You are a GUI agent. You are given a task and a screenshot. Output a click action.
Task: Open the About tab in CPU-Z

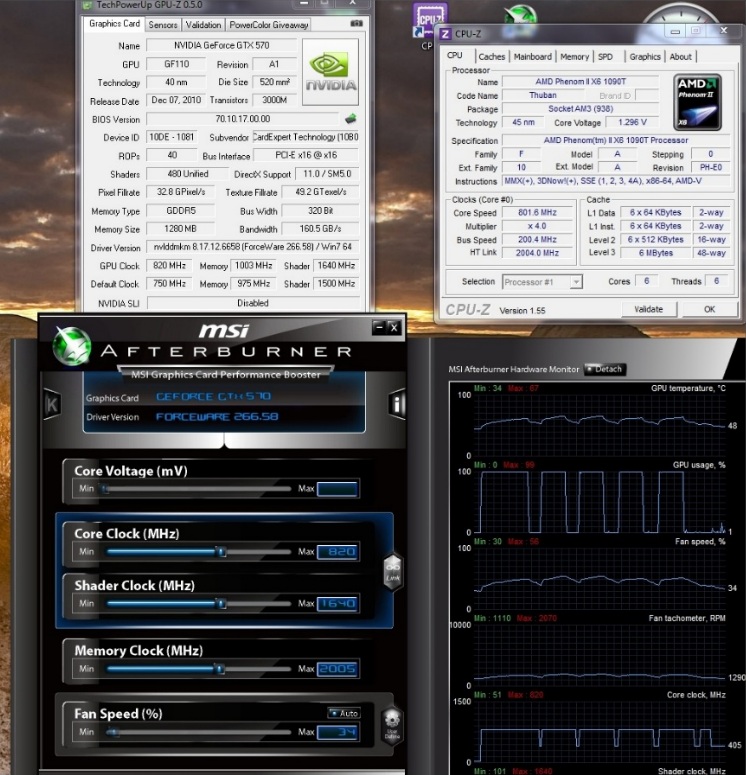coord(680,57)
